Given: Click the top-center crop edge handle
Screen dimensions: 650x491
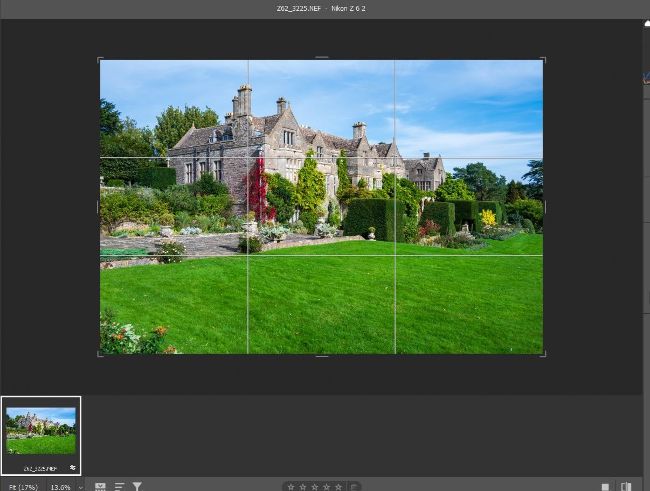Looking at the screenshot, I should [x=321, y=58].
